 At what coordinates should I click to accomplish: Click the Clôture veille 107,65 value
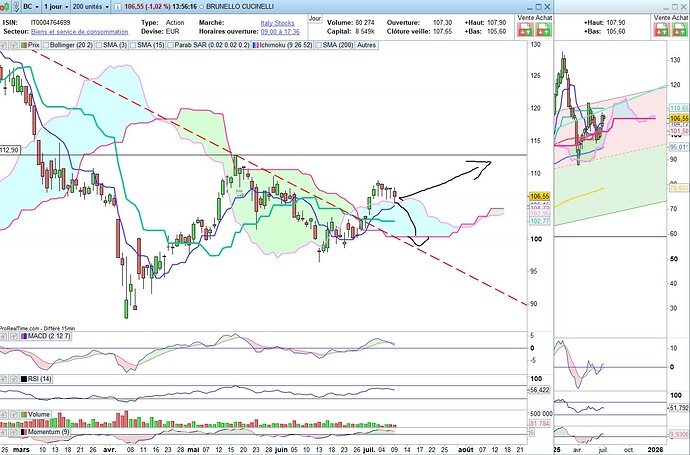[x=443, y=31]
